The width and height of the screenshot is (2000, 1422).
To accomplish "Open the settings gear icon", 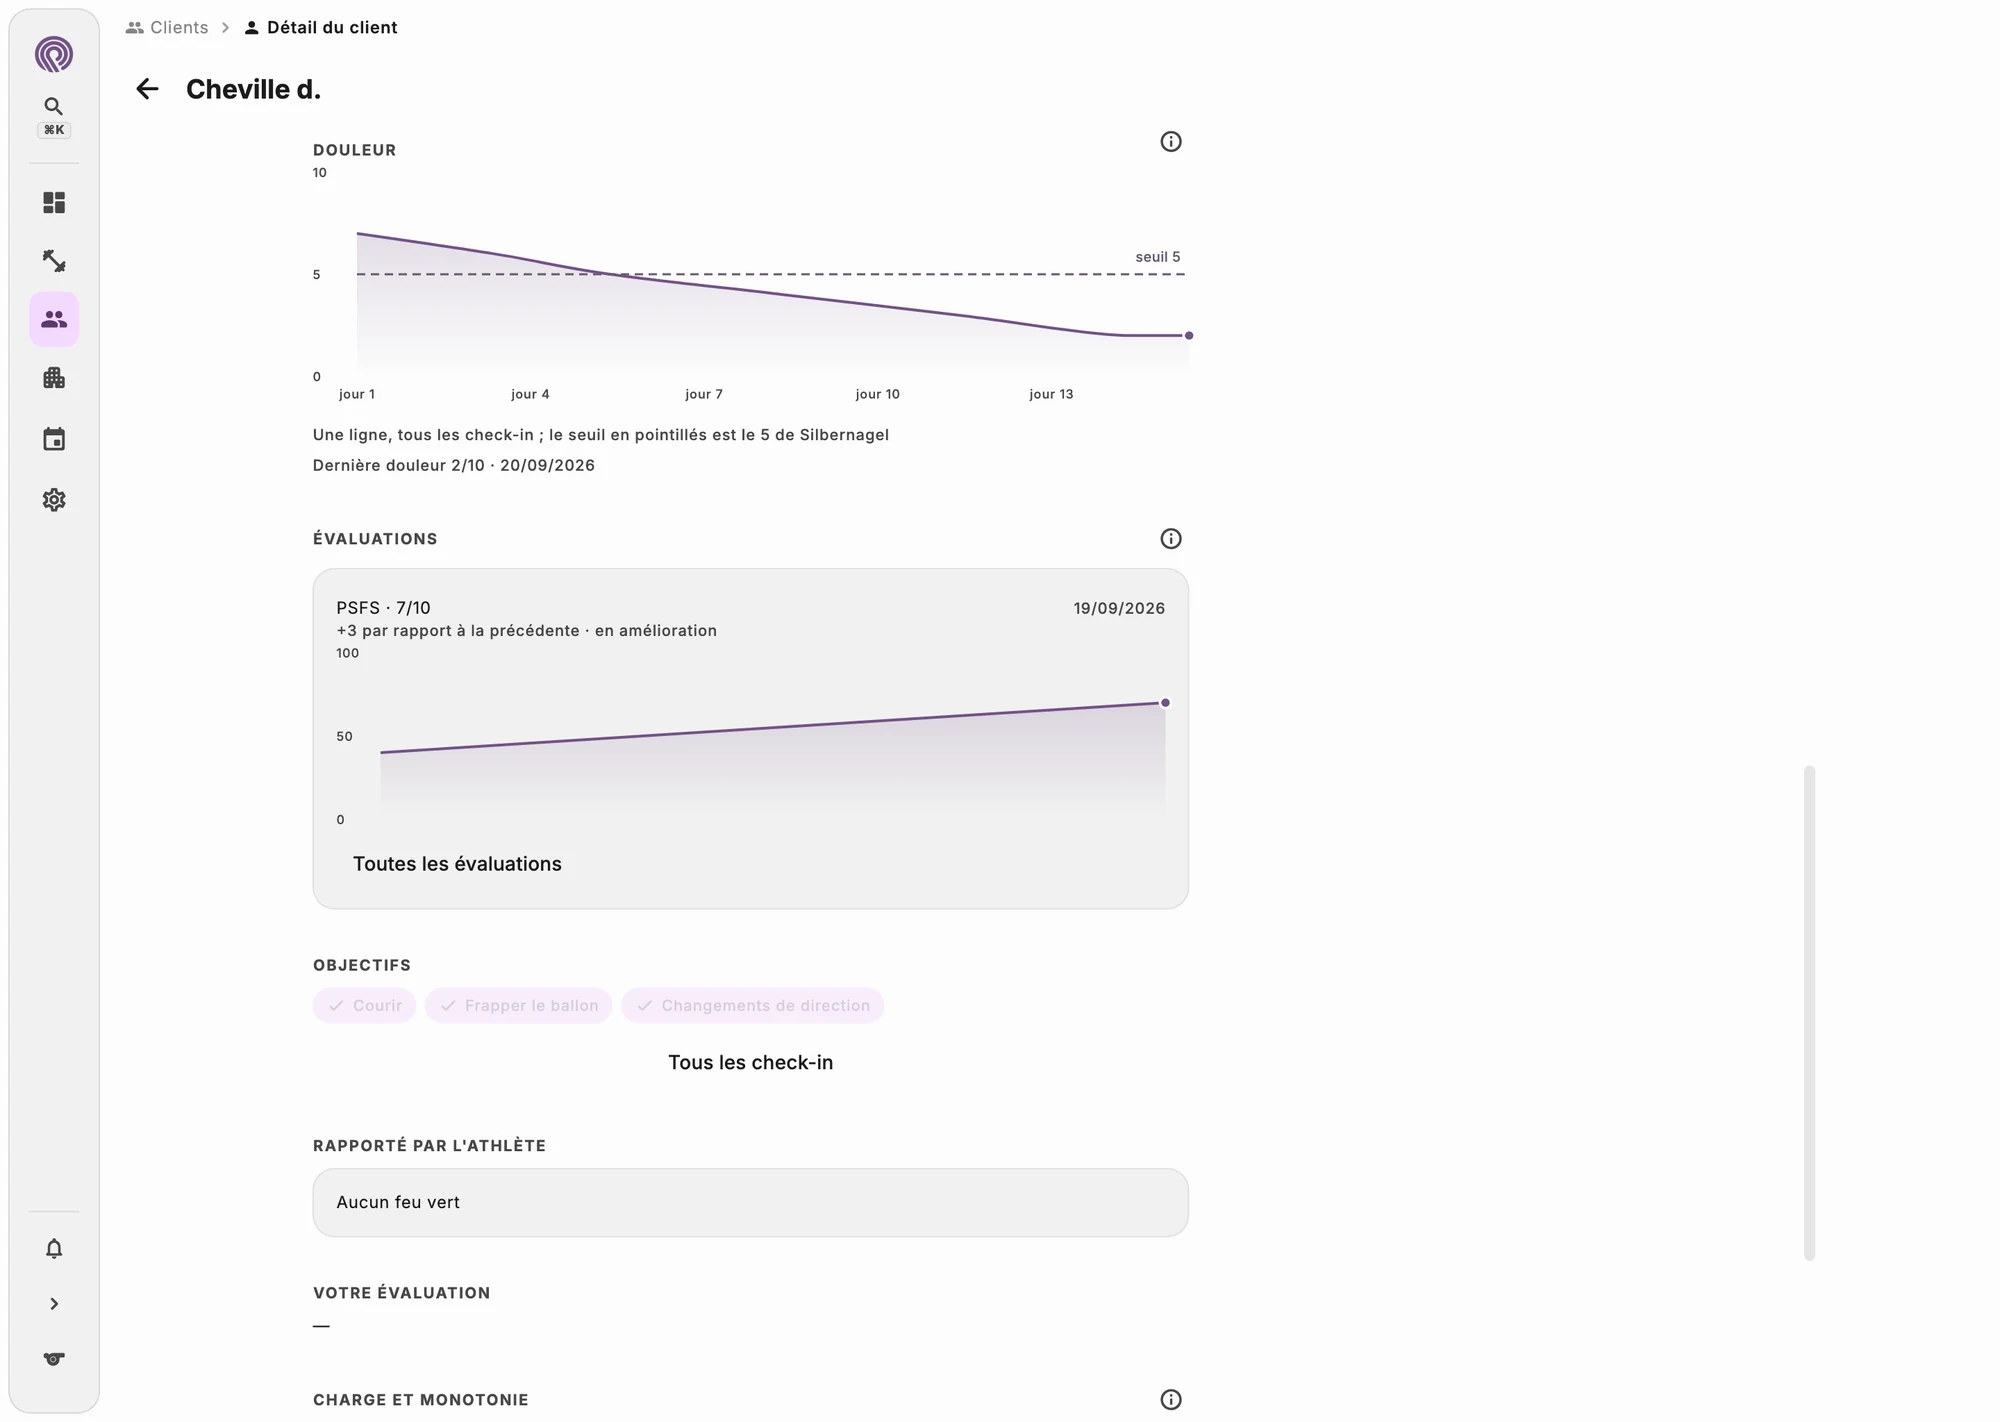I will pyautogui.click(x=54, y=500).
